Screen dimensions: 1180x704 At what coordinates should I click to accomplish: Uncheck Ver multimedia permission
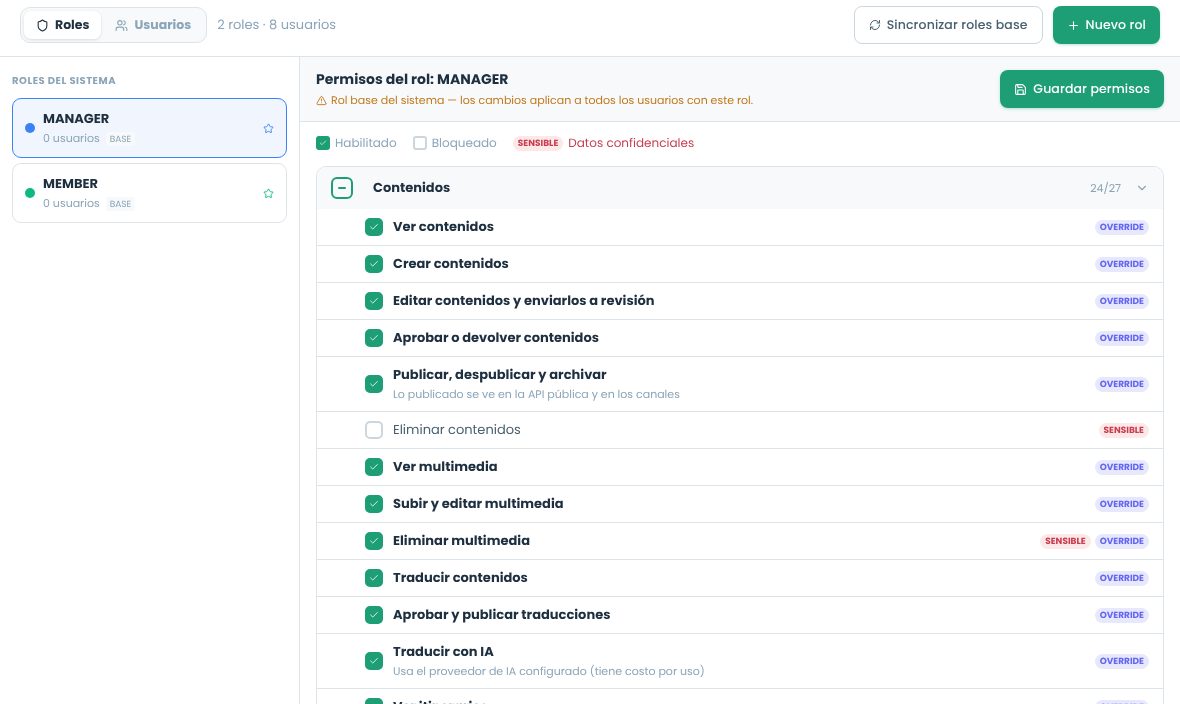(374, 467)
